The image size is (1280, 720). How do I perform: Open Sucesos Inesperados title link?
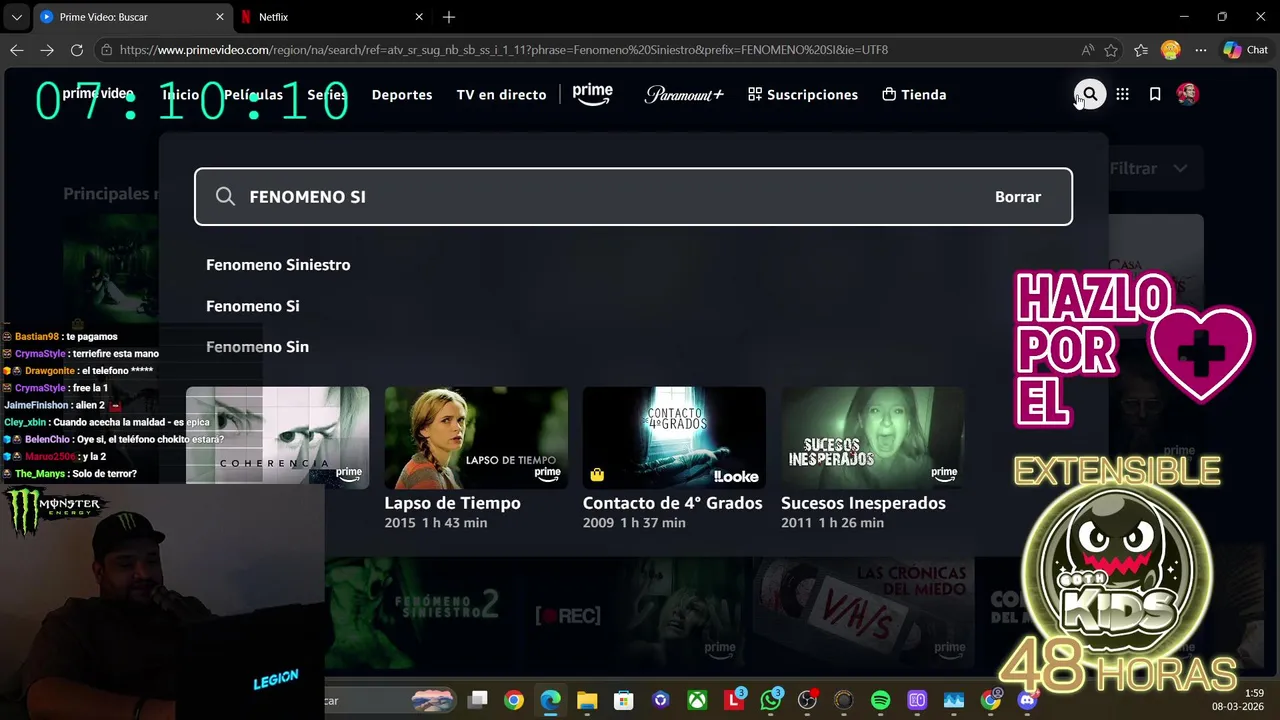862,503
